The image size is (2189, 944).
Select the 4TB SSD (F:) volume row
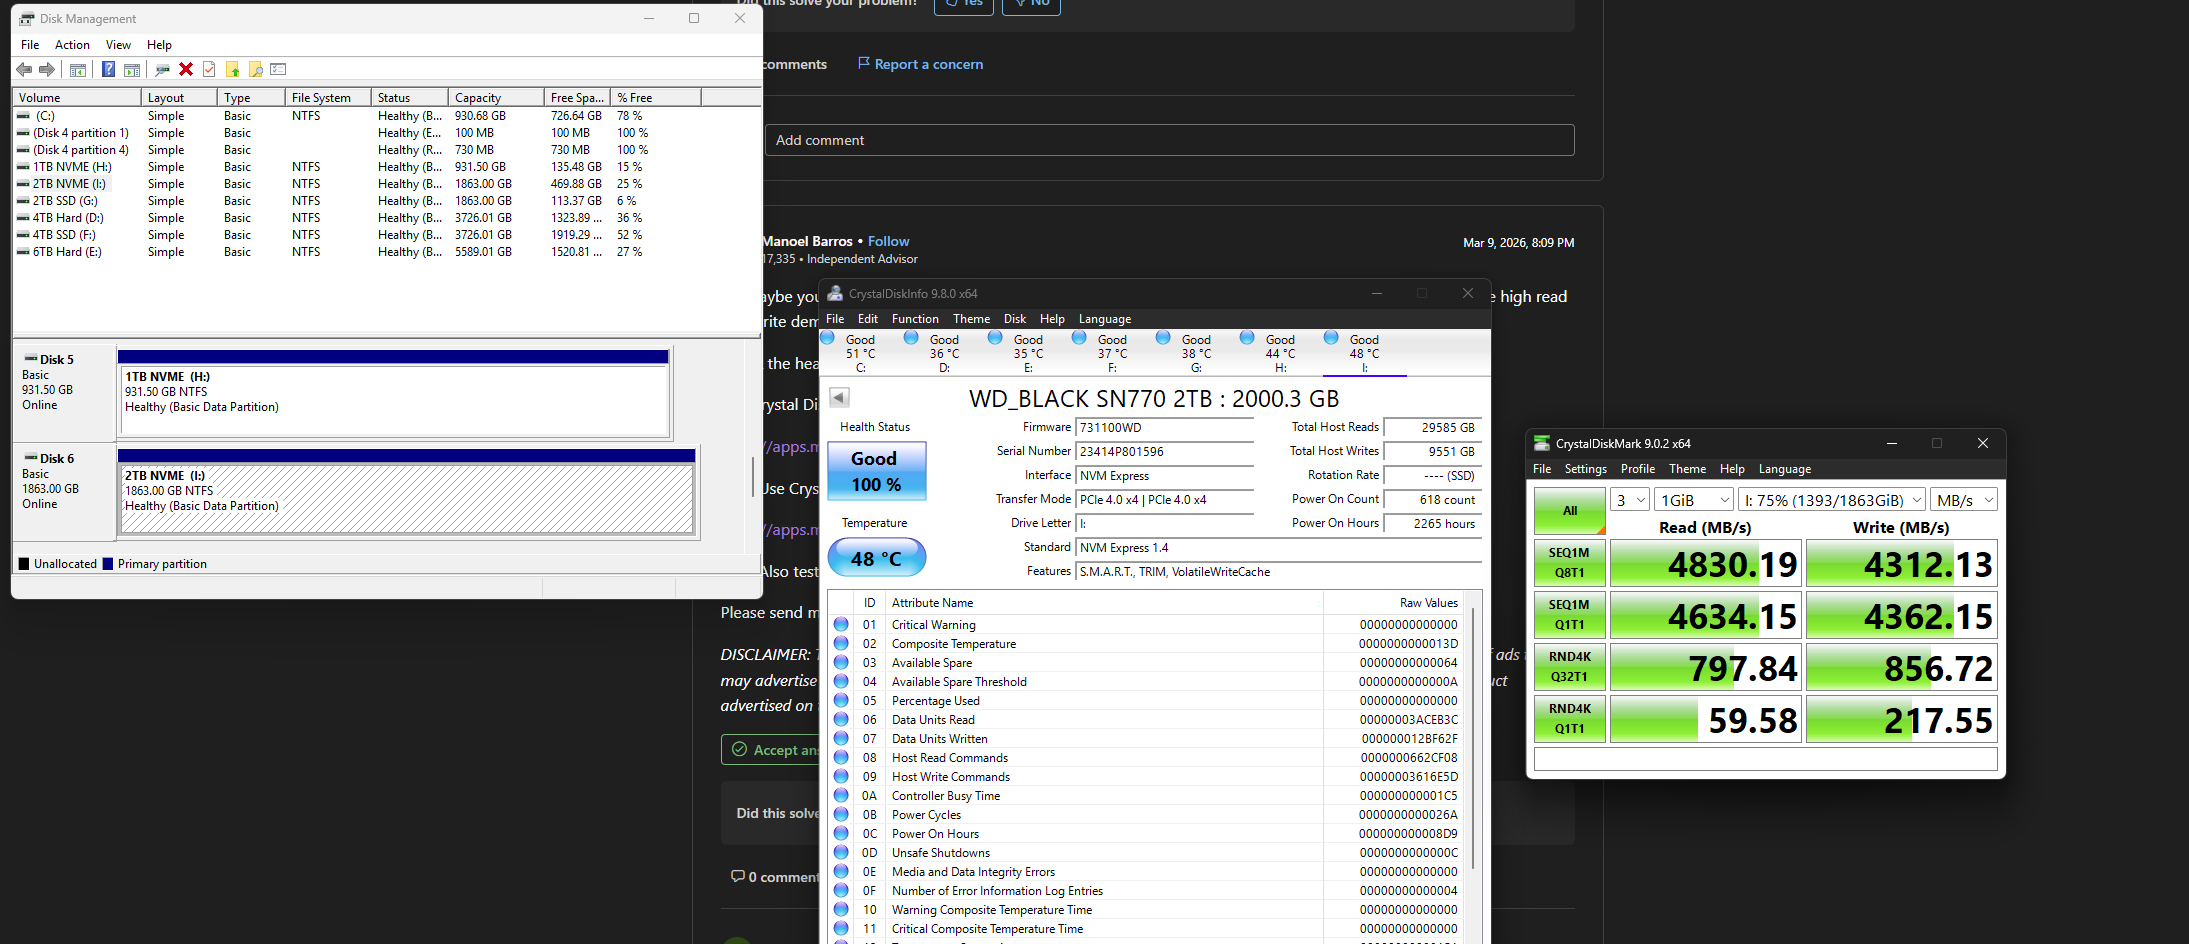point(386,235)
